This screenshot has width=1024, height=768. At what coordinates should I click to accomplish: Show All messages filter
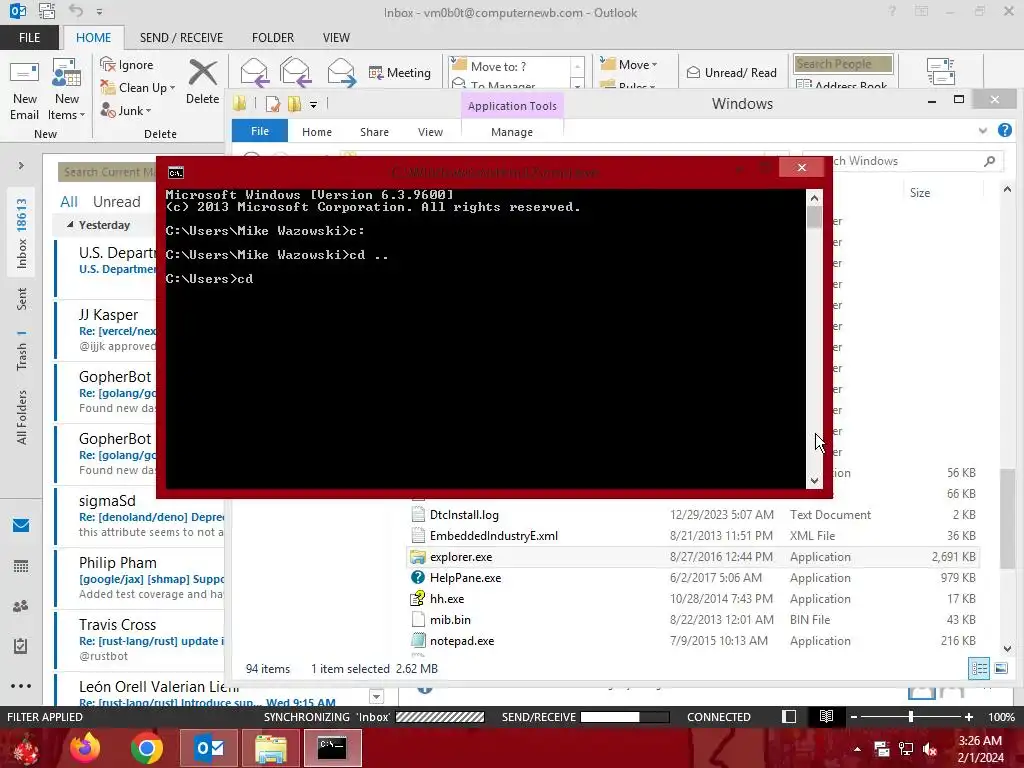pos(69,202)
